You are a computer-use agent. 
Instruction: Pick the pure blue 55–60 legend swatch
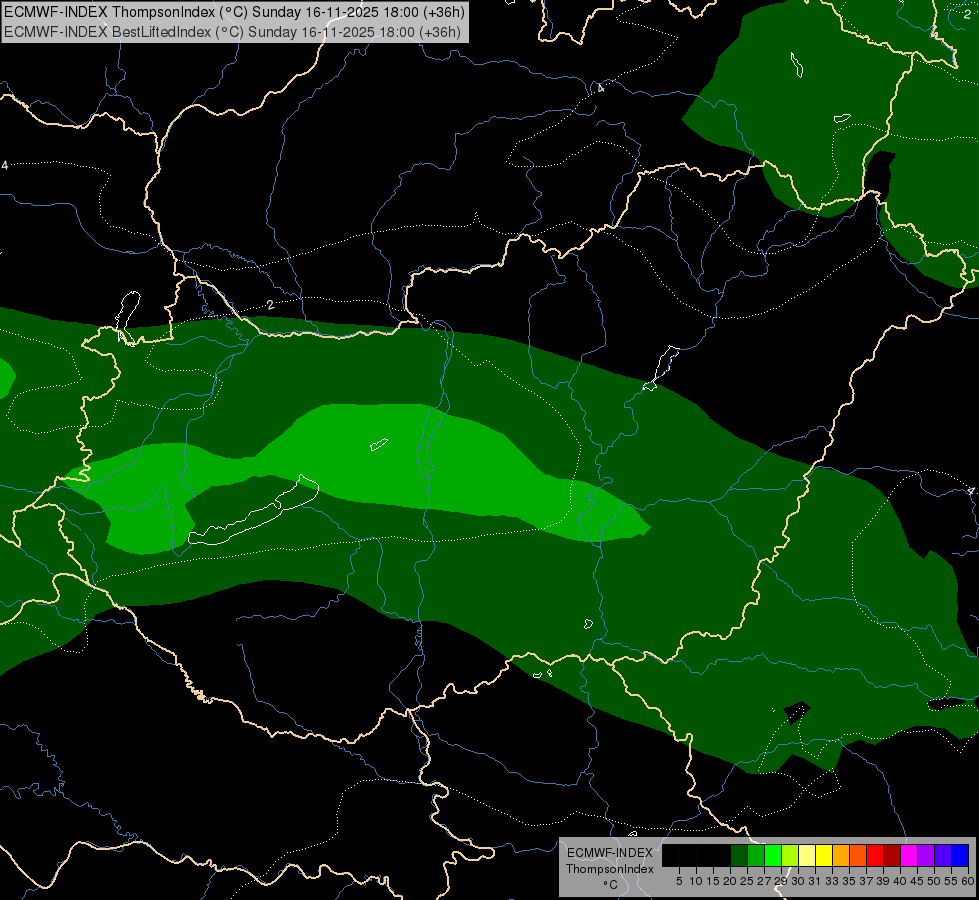pyautogui.click(x=960, y=855)
